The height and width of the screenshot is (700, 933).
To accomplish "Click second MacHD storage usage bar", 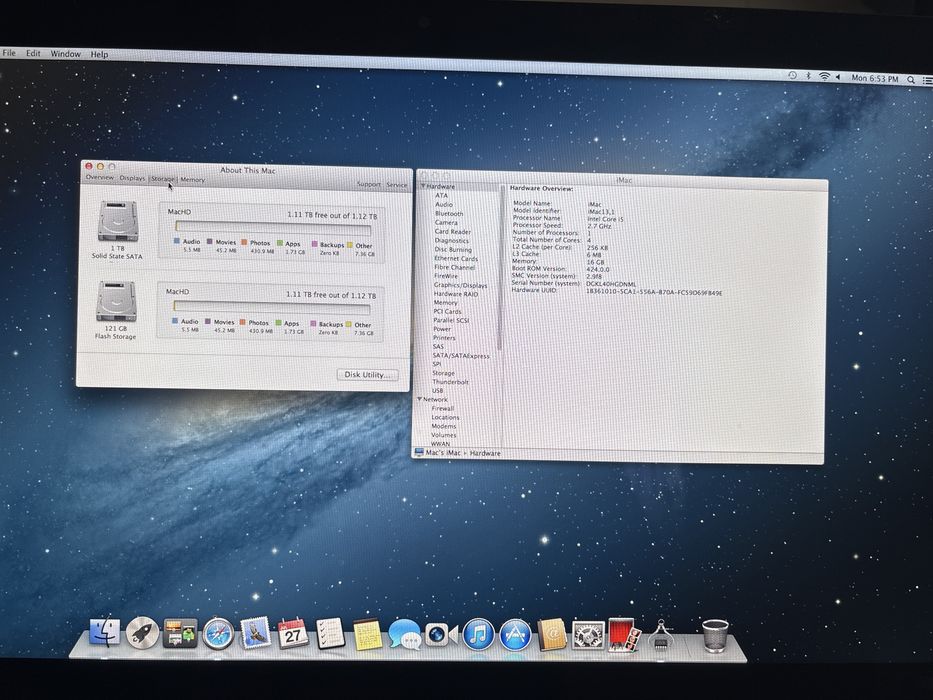I will [x=272, y=307].
